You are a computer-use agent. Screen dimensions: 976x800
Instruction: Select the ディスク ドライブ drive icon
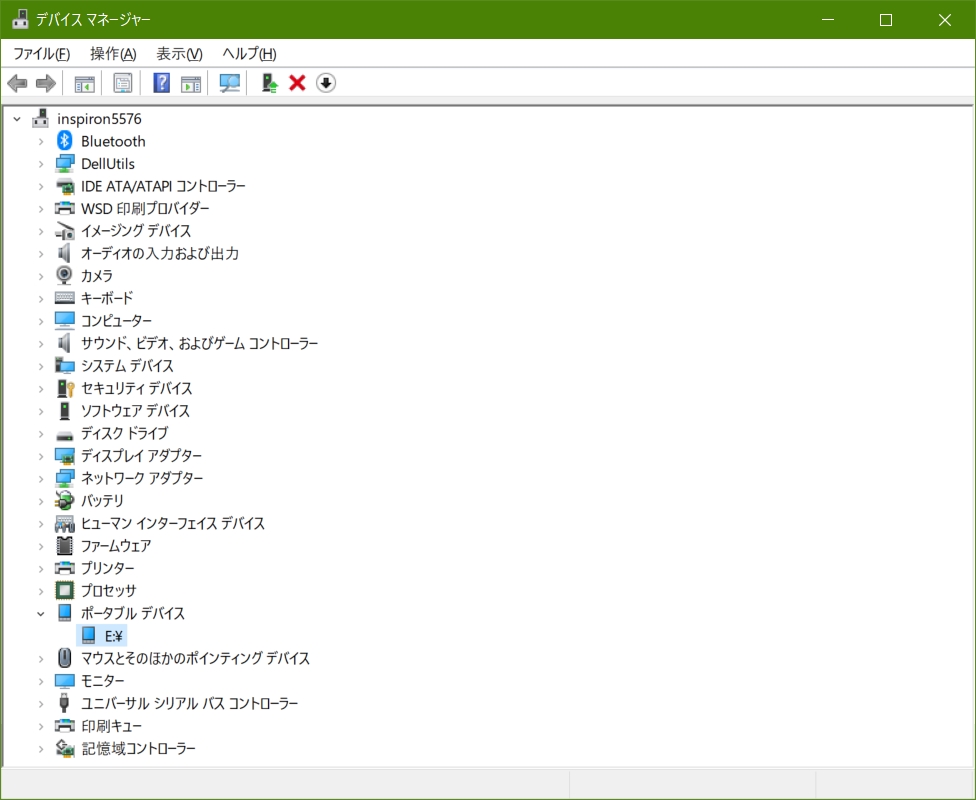click(65, 434)
